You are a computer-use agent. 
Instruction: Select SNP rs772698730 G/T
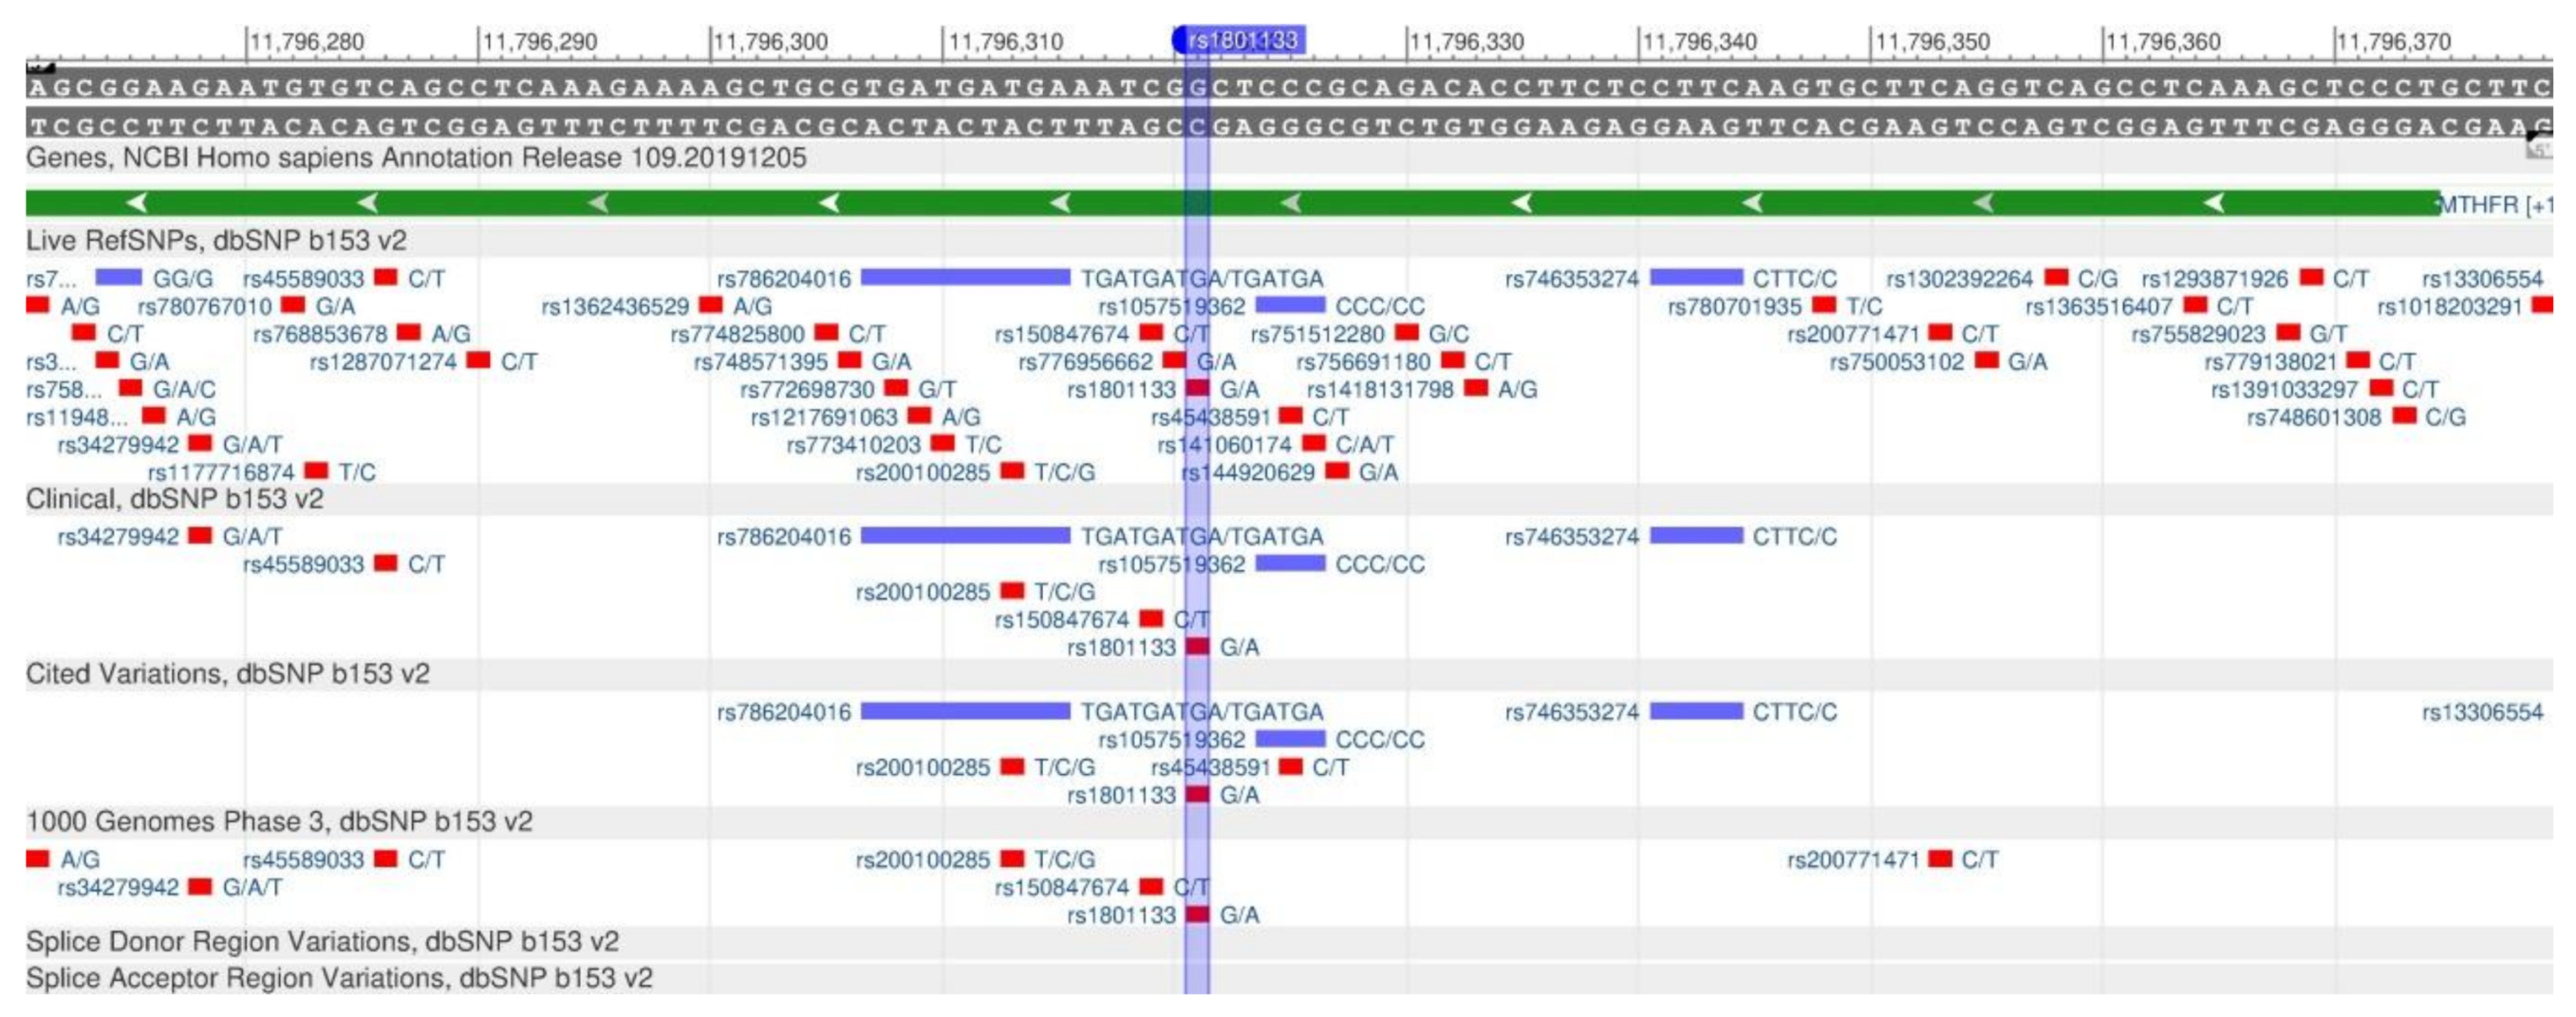(x=897, y=389)
